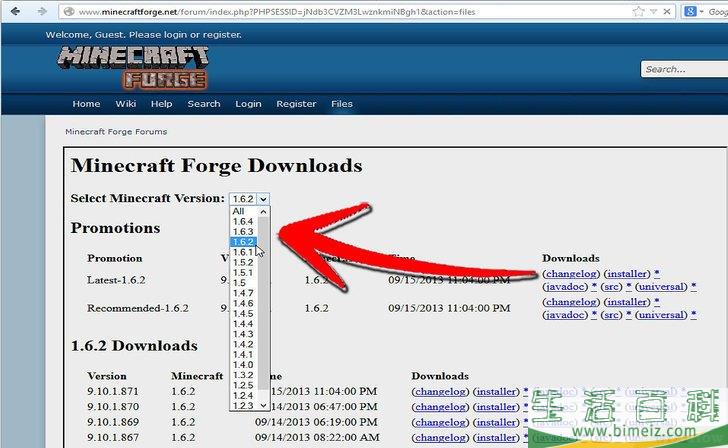Toggle the Minecraft version combo box arrow
The image size is (728, 448).
point(263,199)
